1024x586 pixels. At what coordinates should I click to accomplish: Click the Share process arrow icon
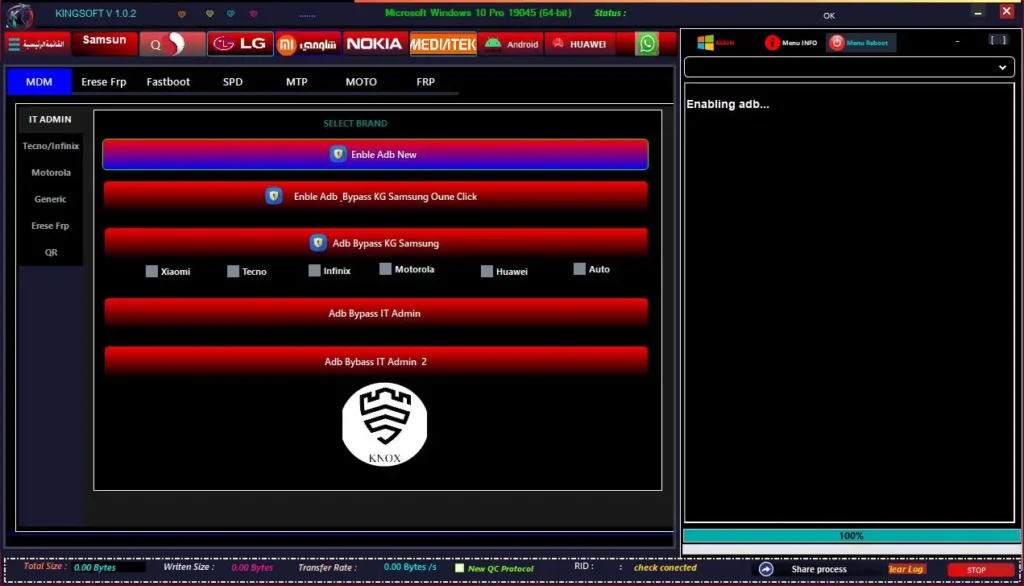(x=766, y=569)
